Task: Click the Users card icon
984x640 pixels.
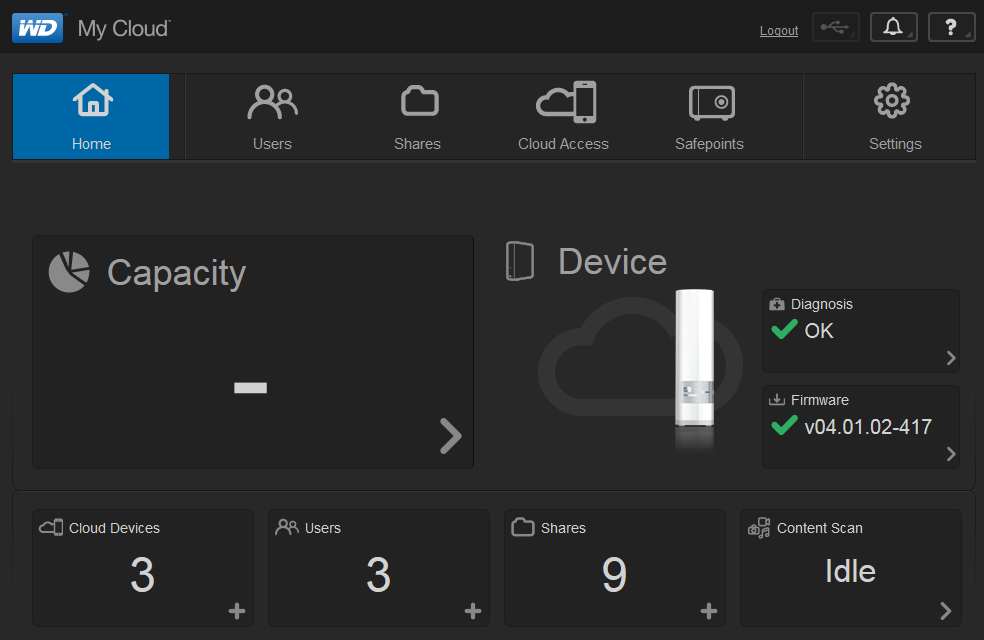Action: click(287, 527)
